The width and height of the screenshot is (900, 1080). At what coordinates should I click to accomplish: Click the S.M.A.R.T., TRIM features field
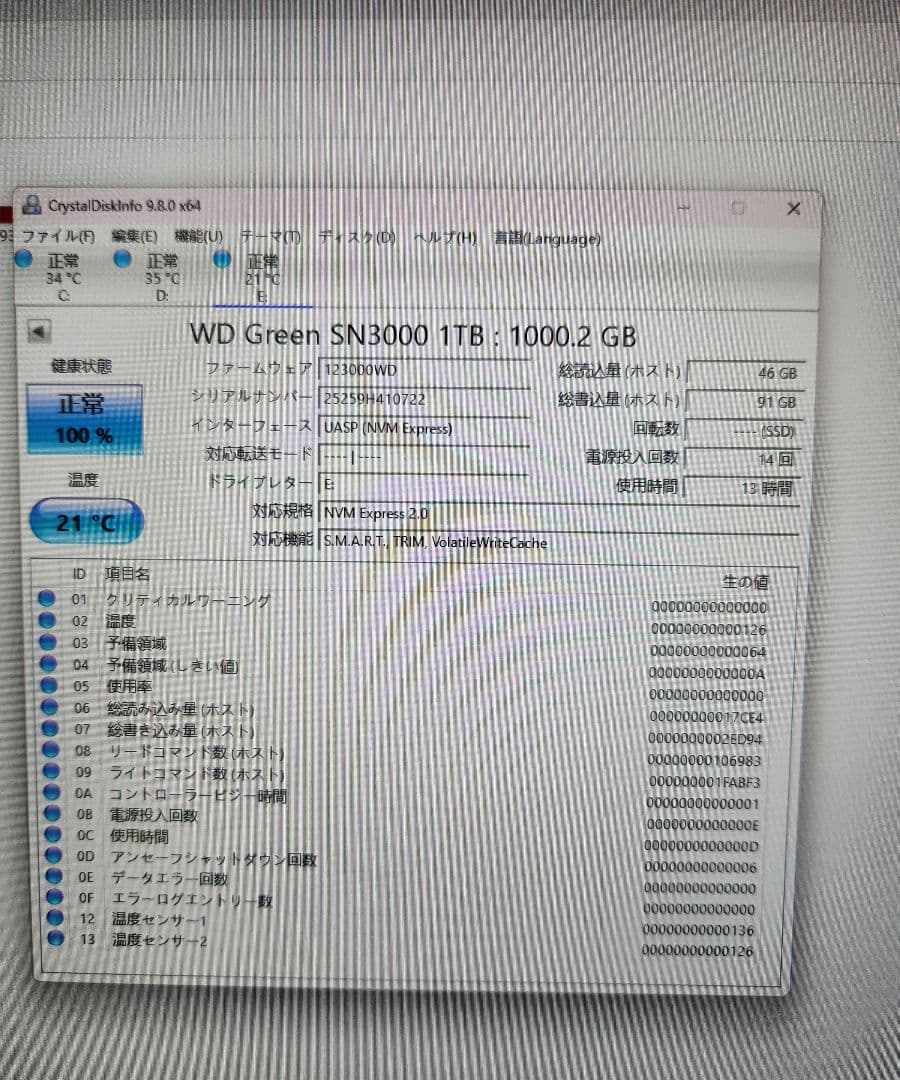tap(559, 542)
